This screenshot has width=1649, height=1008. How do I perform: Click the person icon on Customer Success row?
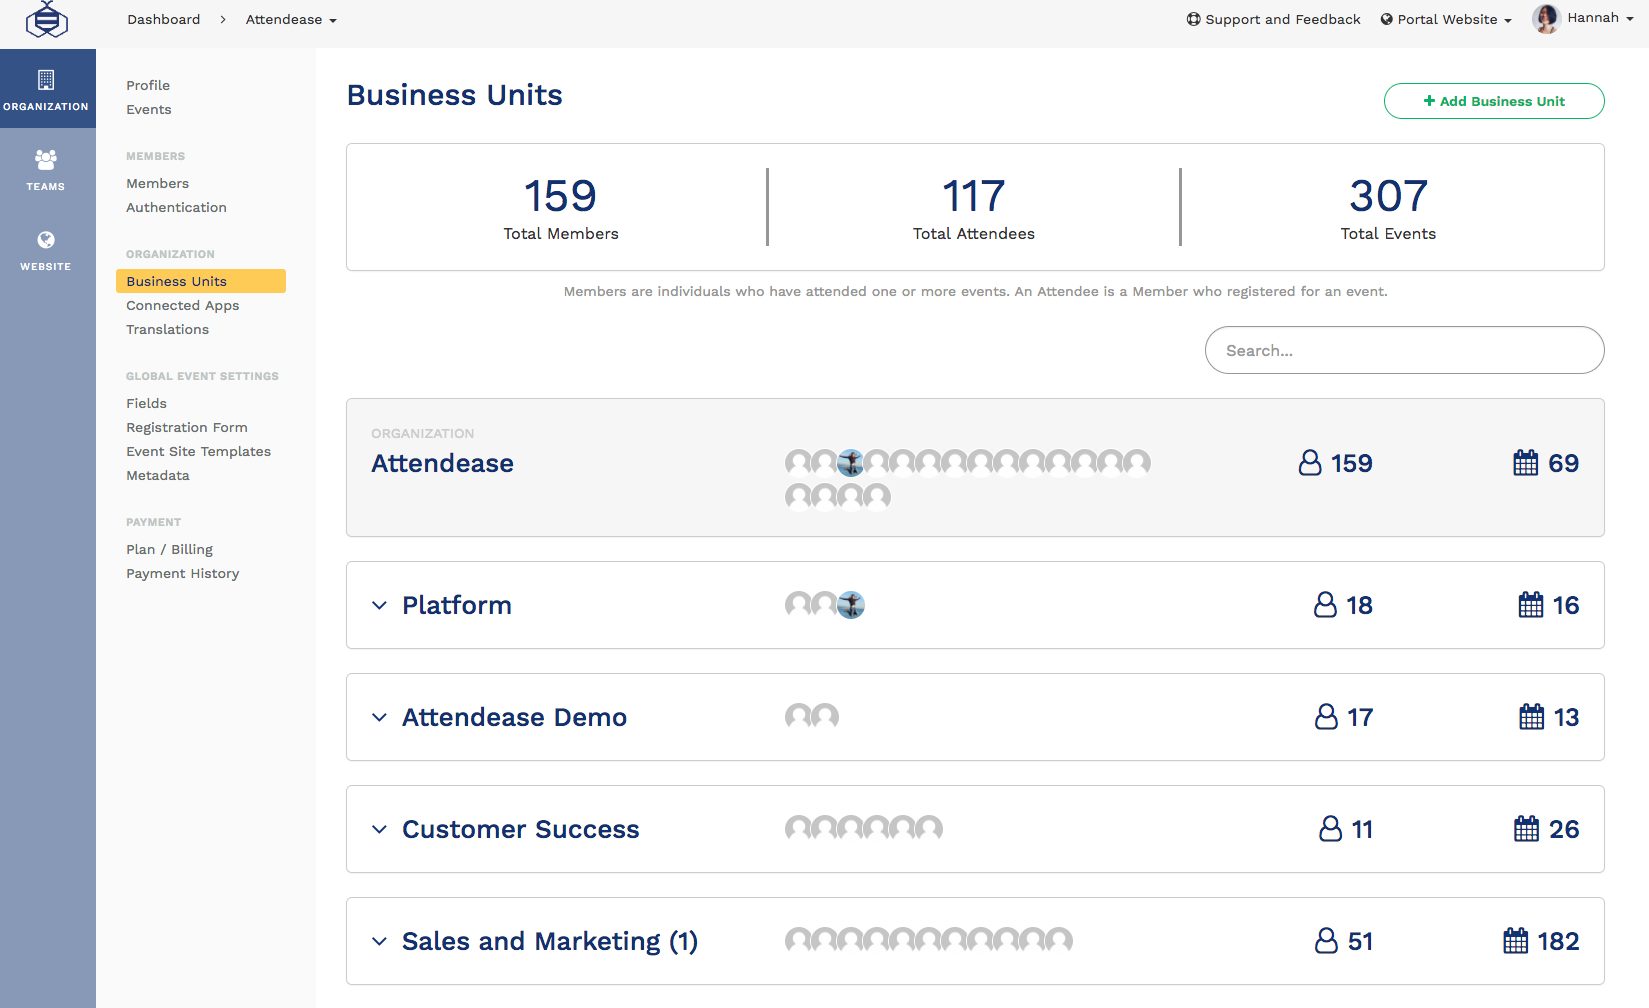pos(1330,829)
